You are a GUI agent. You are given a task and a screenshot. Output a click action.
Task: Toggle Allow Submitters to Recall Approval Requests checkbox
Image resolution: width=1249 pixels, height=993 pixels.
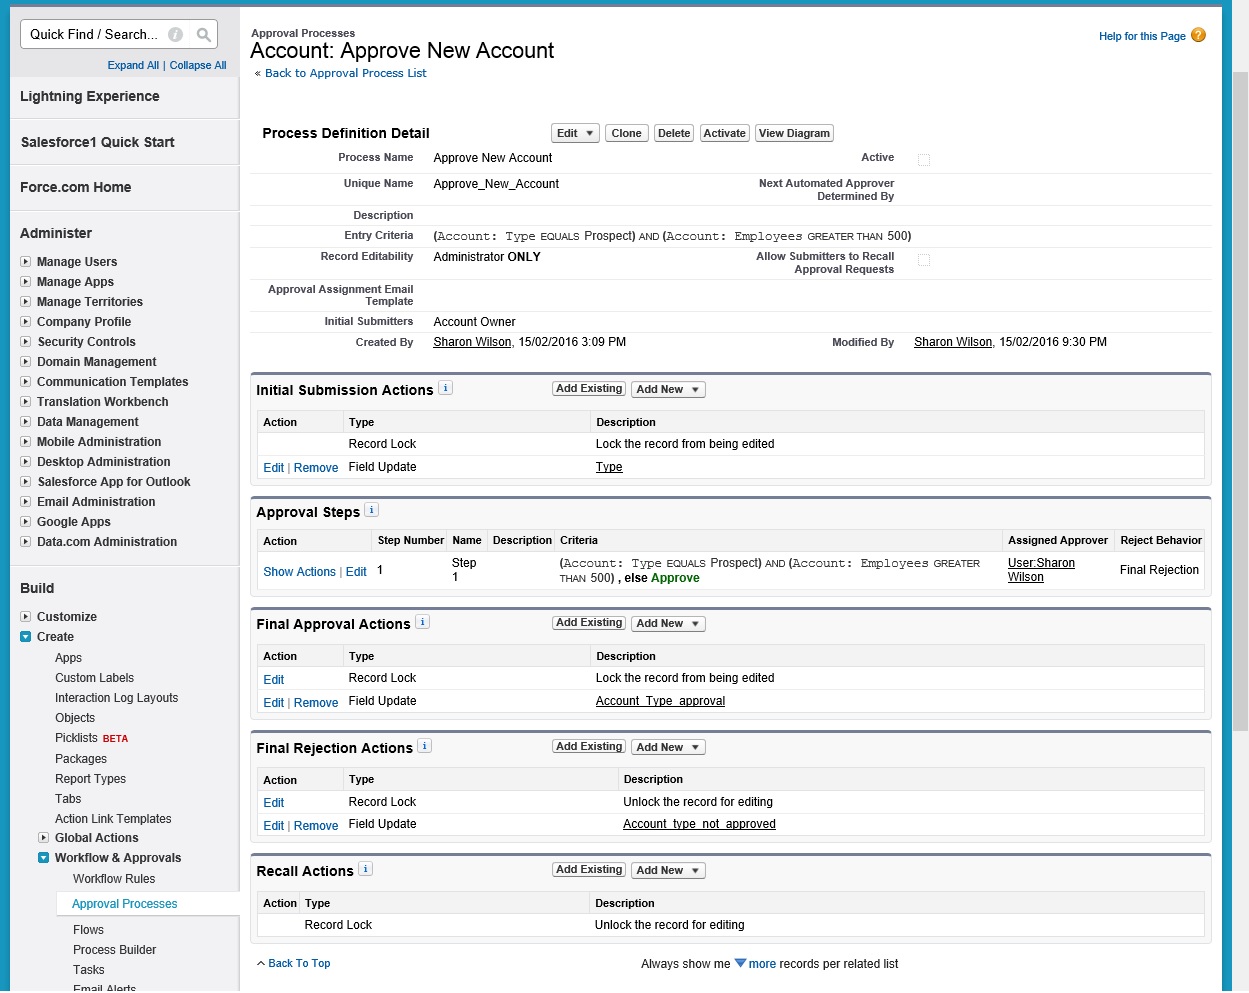tap(924, 260)
